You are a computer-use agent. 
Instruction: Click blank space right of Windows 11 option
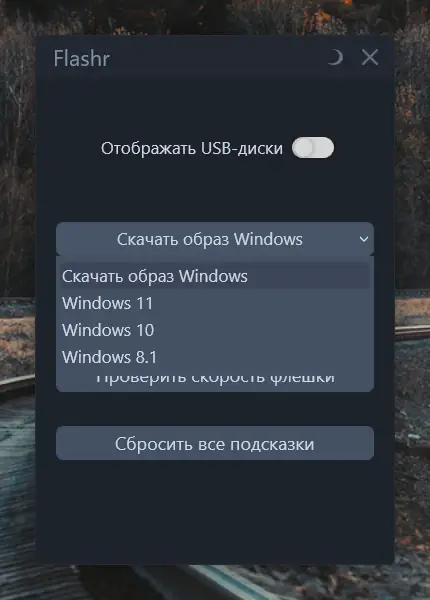point(264,303)
